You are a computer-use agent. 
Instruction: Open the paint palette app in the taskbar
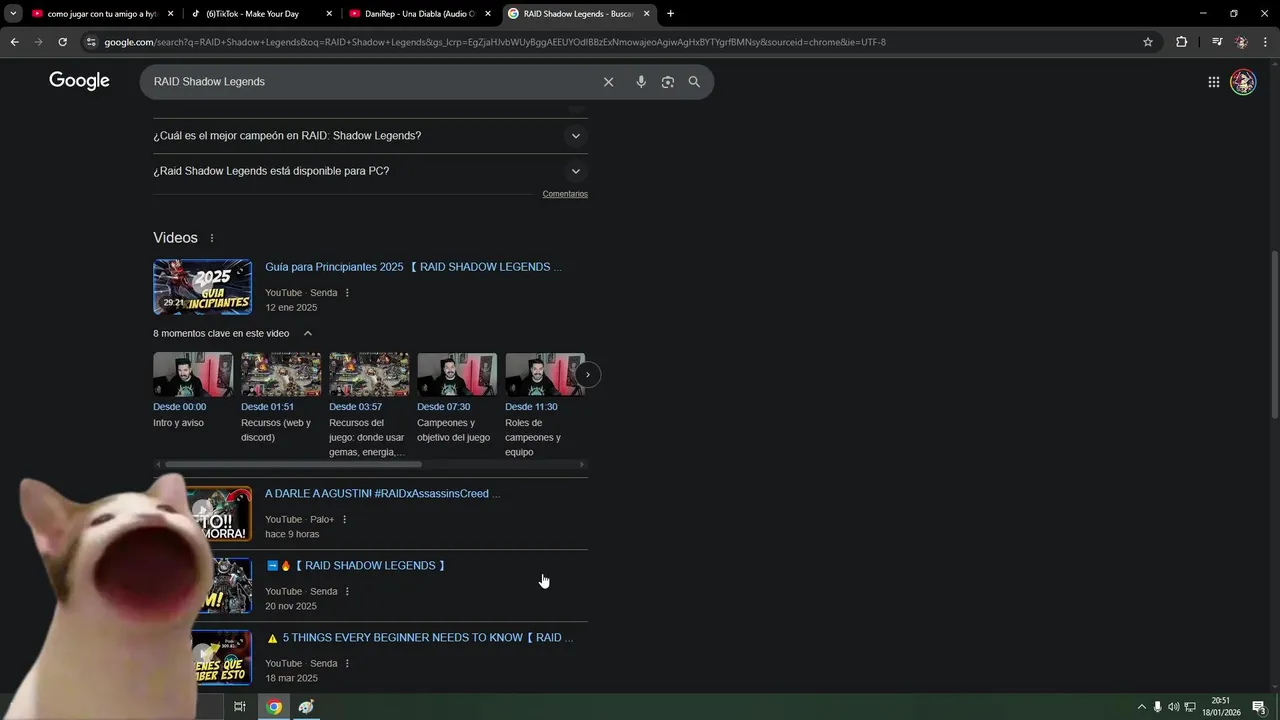tap(307, 707)
